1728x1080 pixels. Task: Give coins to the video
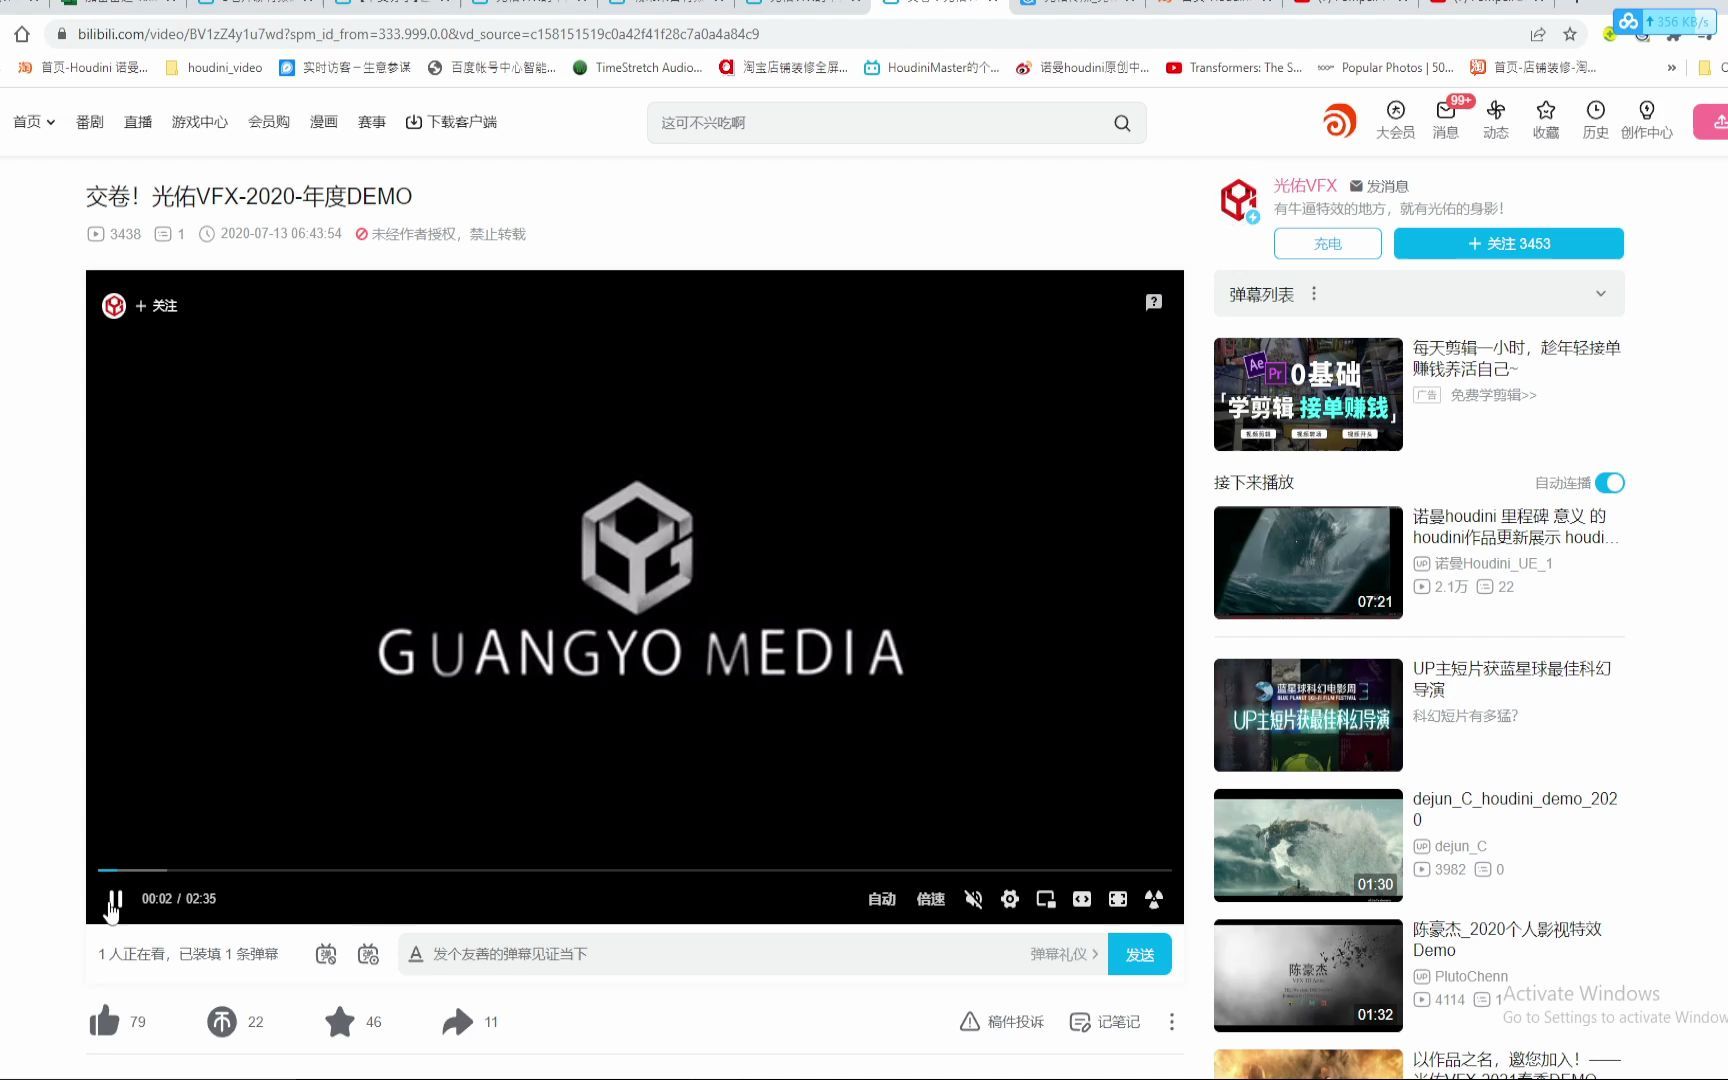pyautogui.click(x=222, y=1021)
